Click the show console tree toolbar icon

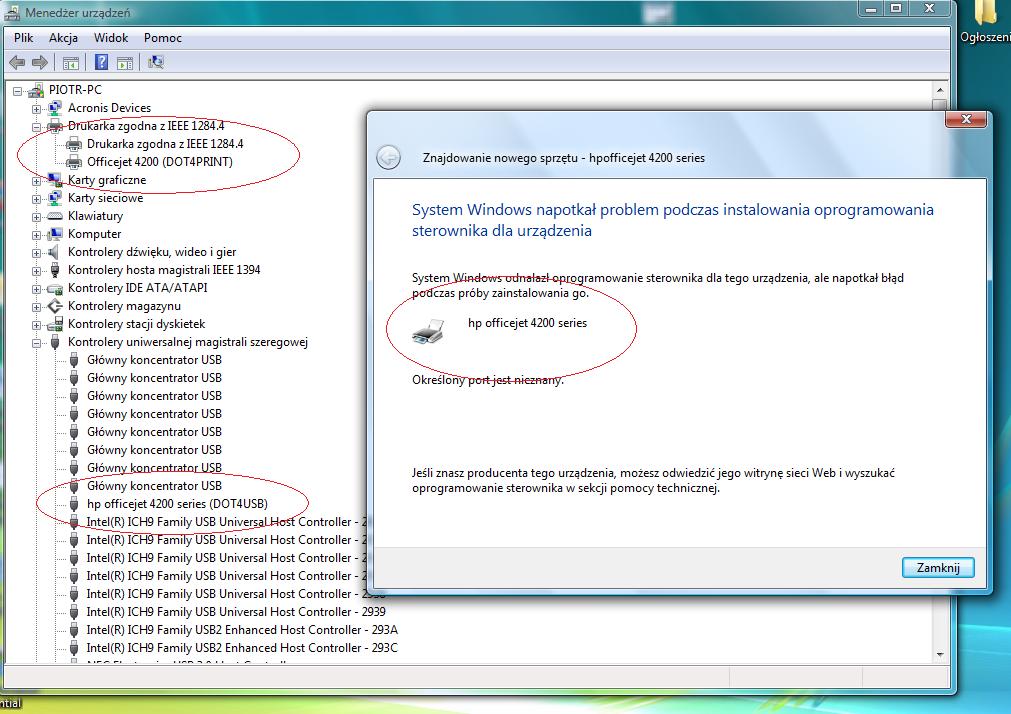(71, 63)
